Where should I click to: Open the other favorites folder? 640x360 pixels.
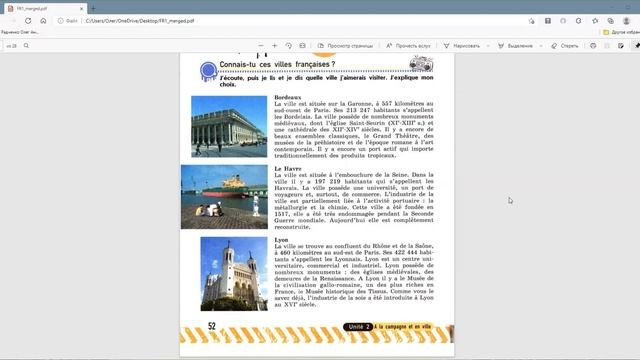point(621,32)
